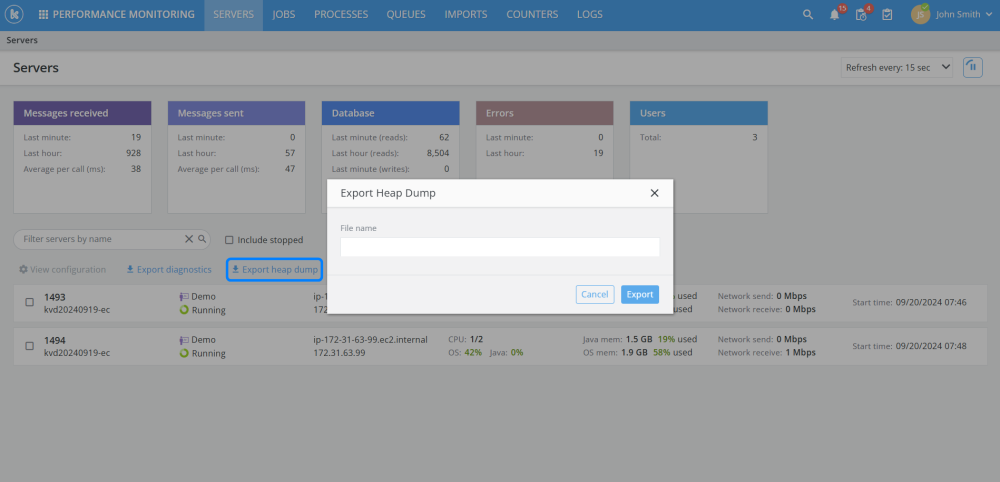
Task: Open the Queues tab
Action: 406,15
